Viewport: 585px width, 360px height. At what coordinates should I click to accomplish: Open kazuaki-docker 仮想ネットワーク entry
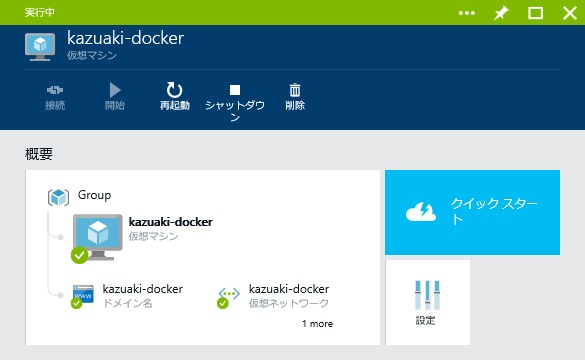[289, 295]
